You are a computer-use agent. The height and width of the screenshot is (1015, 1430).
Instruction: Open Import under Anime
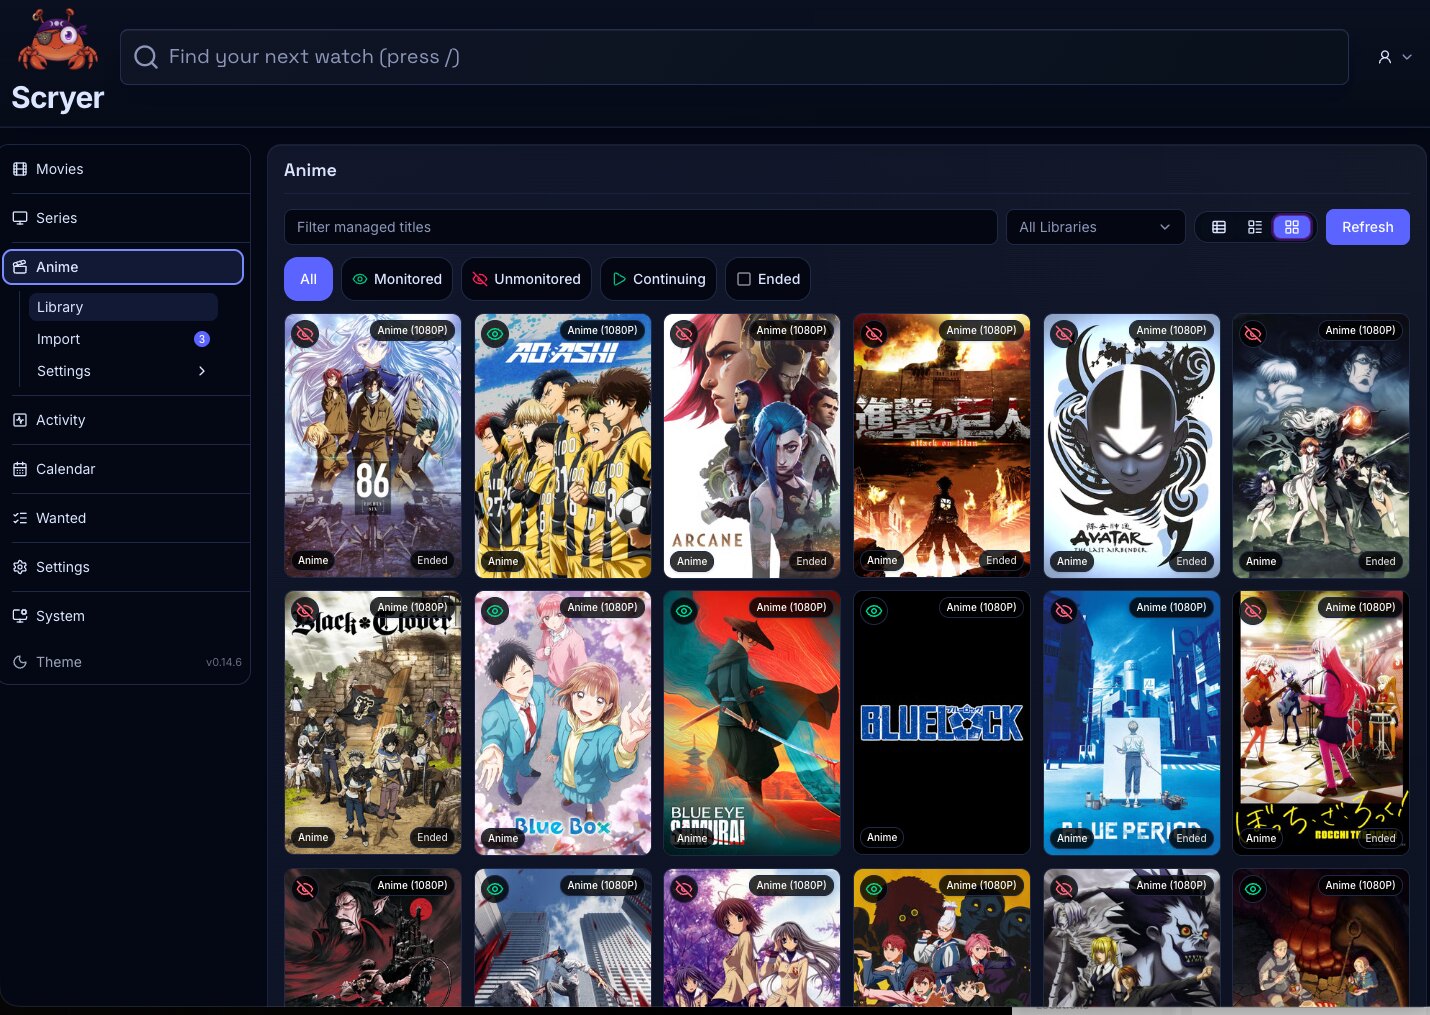(123, 339)
